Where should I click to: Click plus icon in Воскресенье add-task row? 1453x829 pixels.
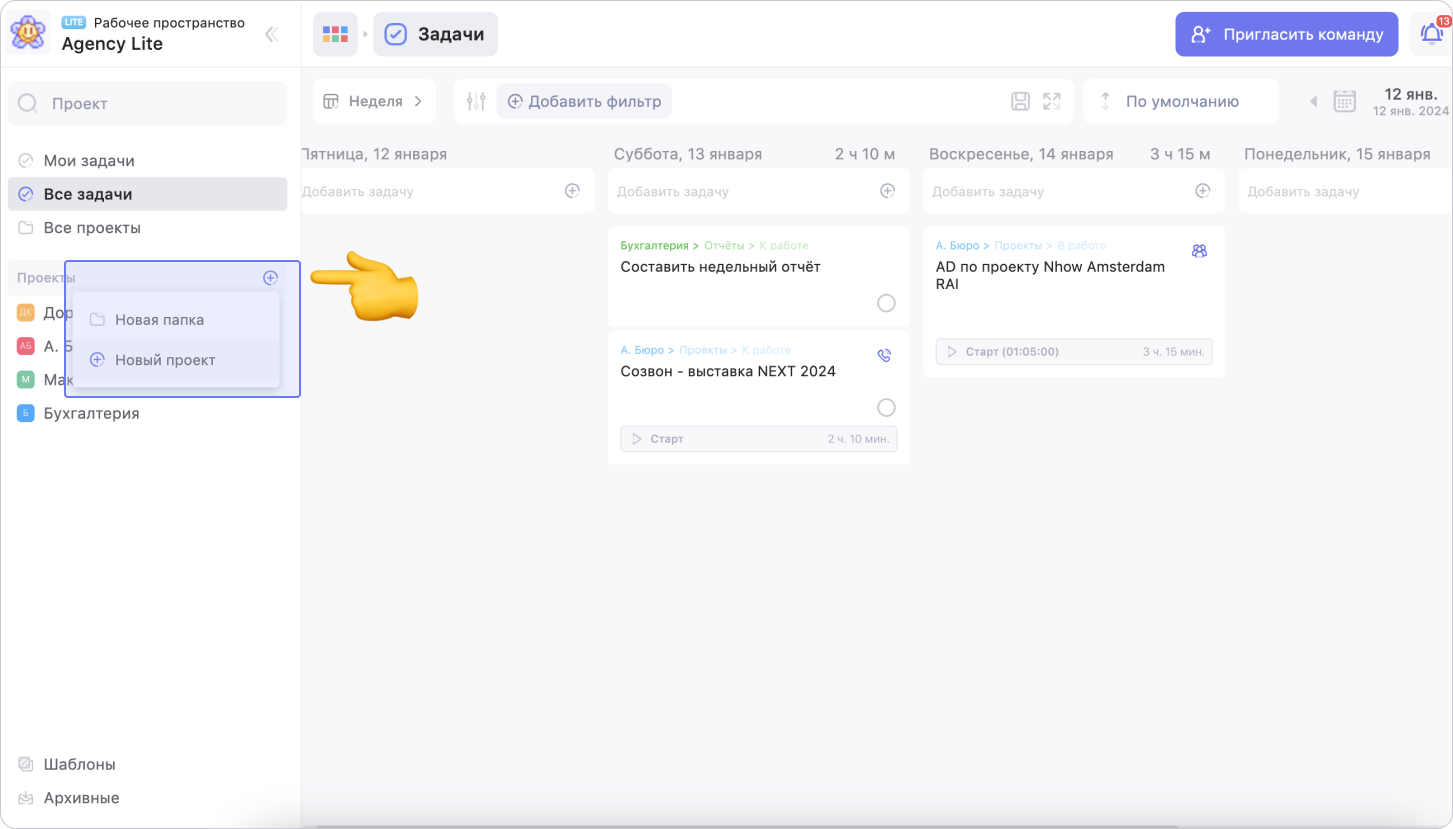pyautogui.click(x=1203, y=191)
